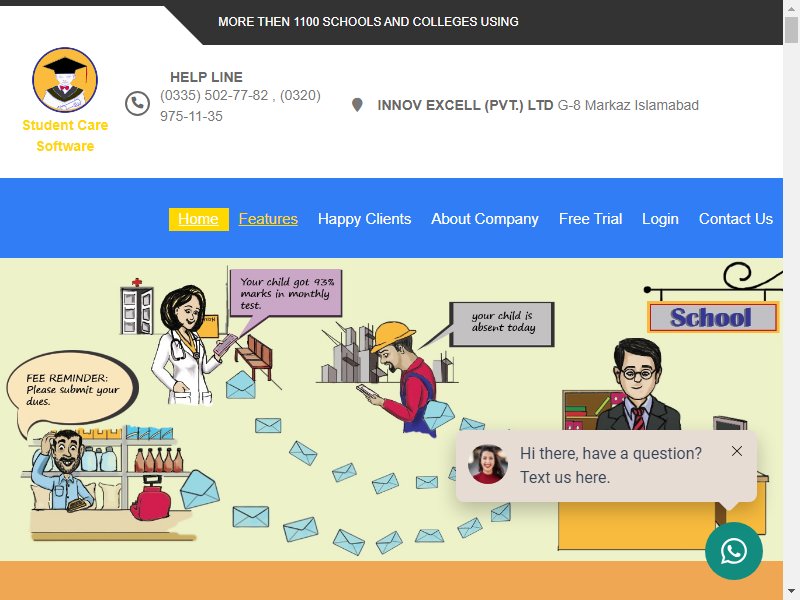Click the '93% marks' speech bubble
800x600 pixels.
286,293
